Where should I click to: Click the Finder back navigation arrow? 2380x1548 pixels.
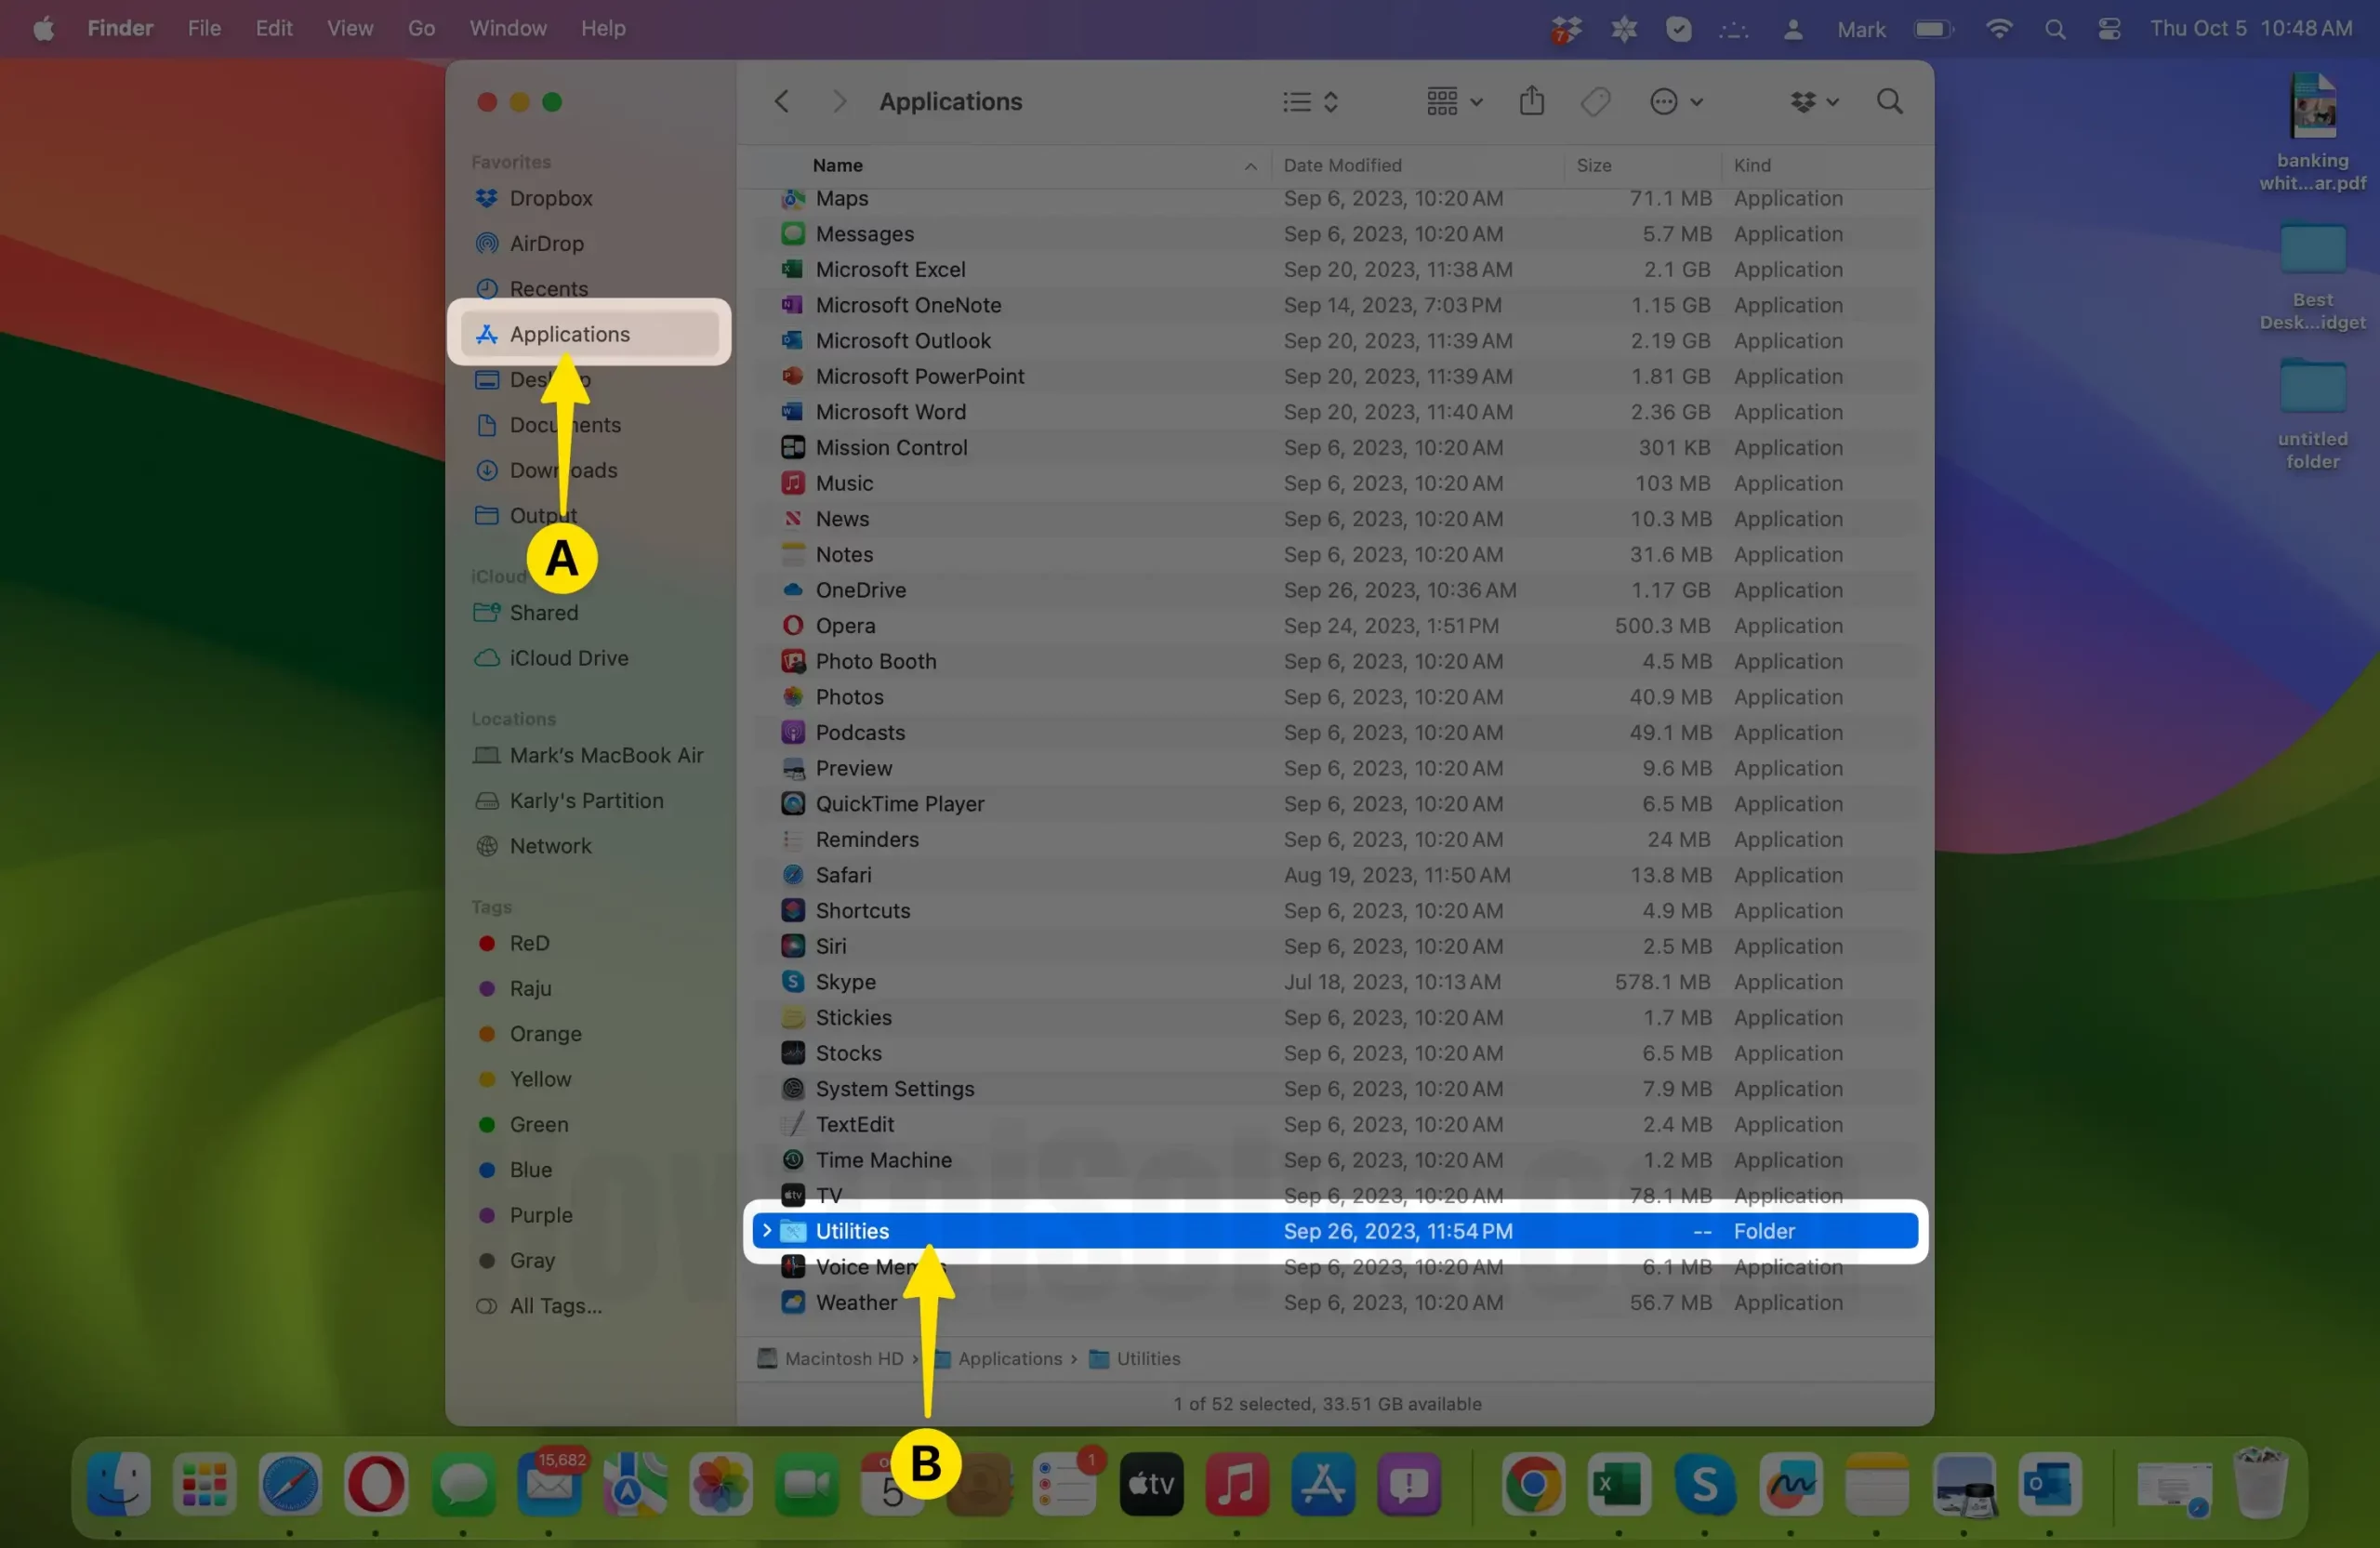click(782, 101)
